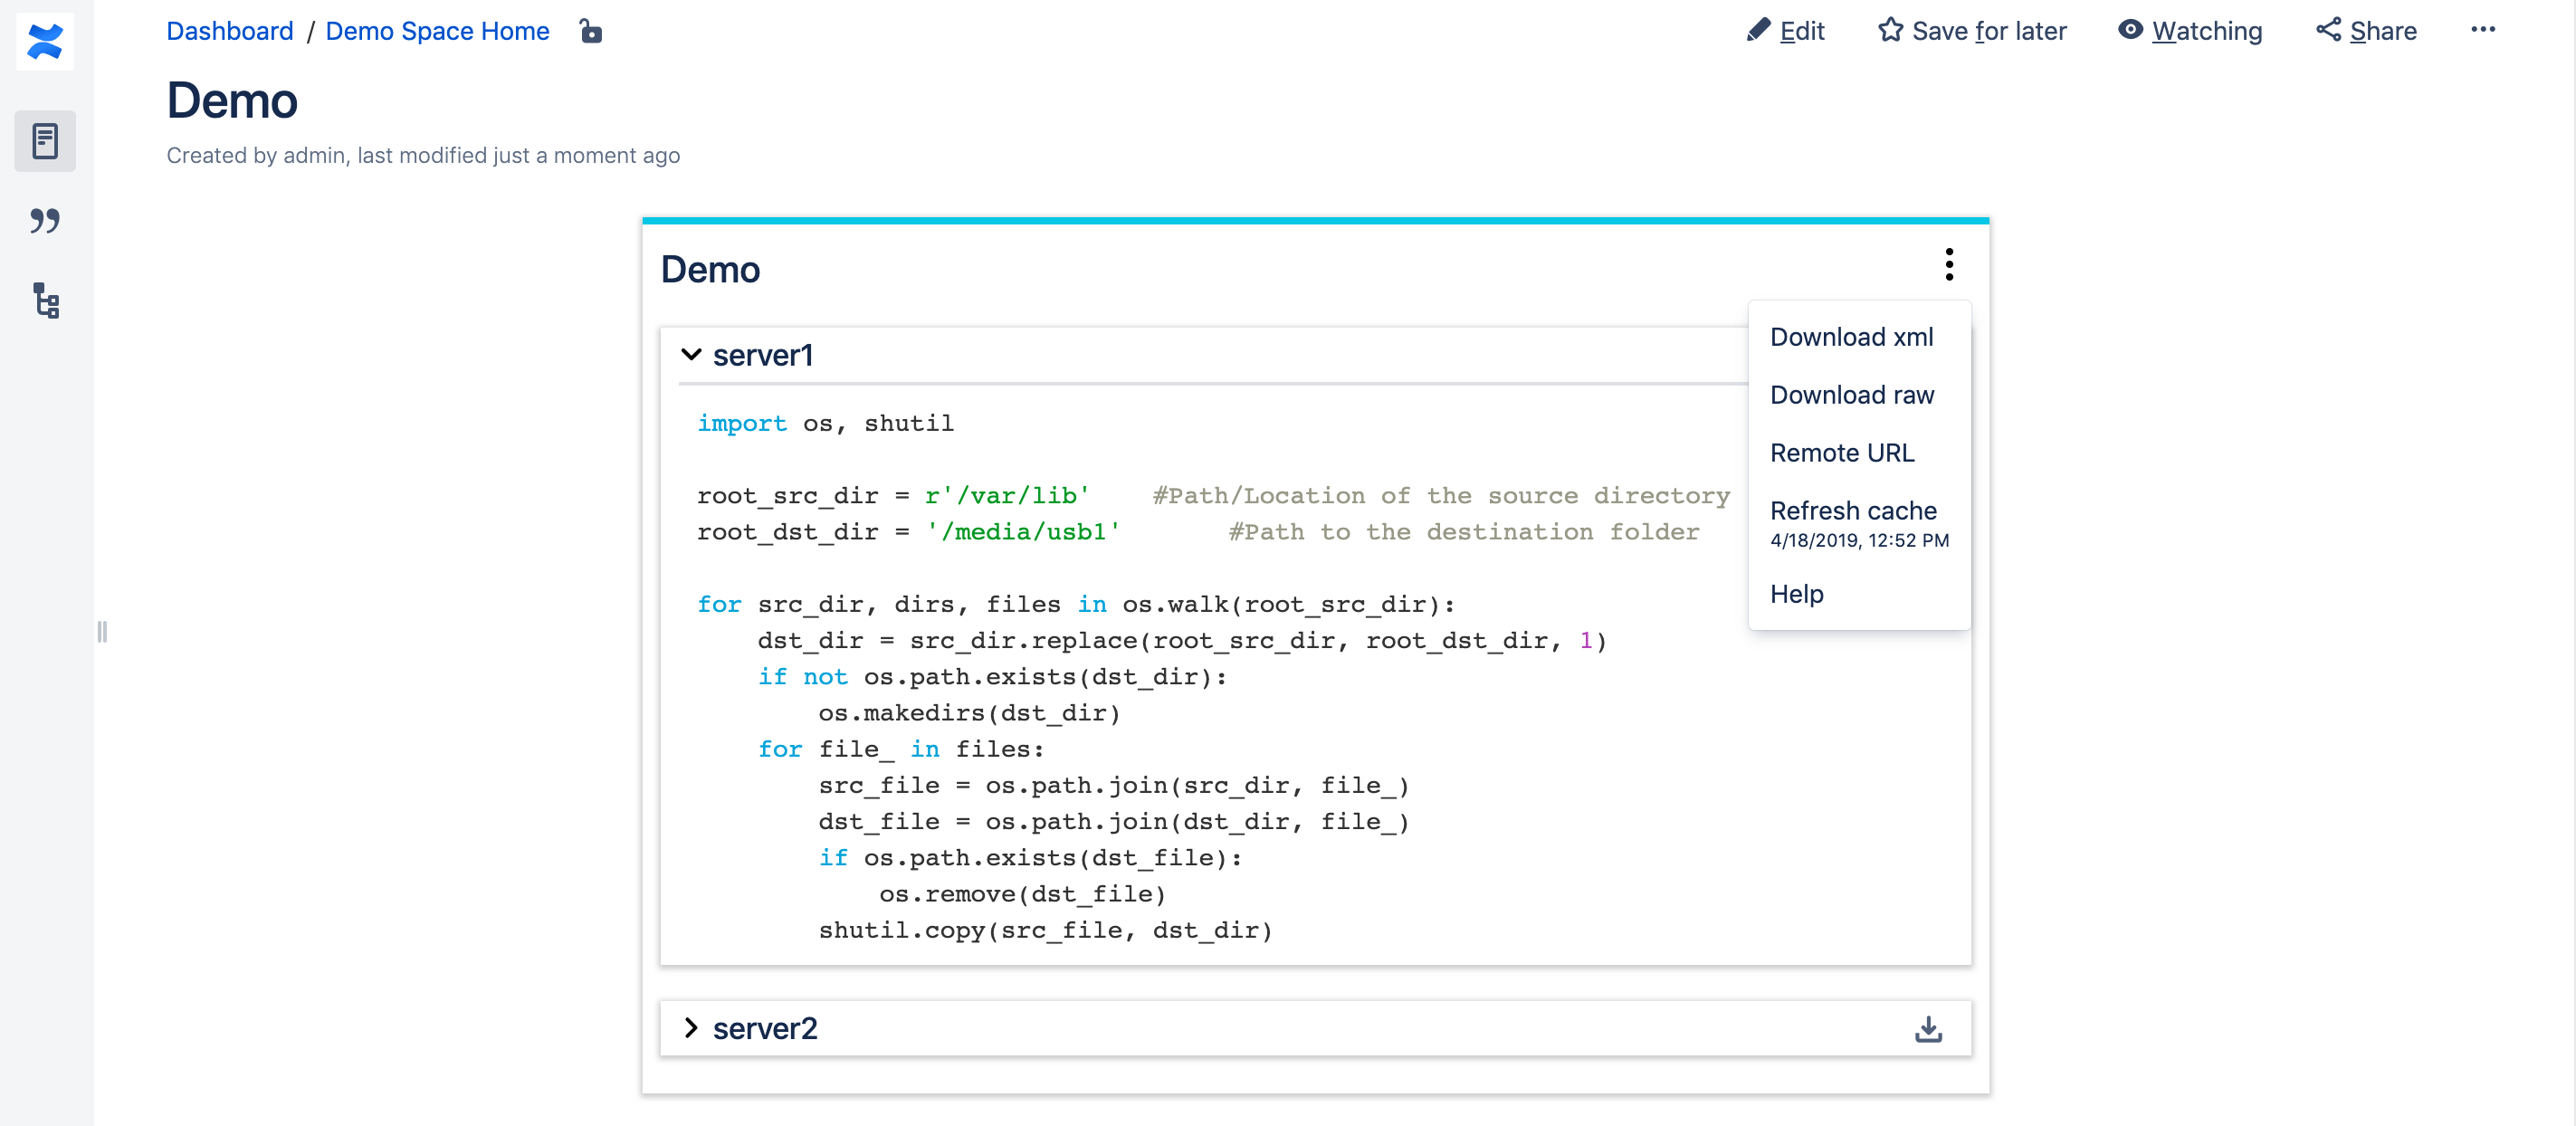Viewport: 2576px width, 1126px height.
Task: Open the Dashboard breadcrumb link
Action: [x=230, y=31]
